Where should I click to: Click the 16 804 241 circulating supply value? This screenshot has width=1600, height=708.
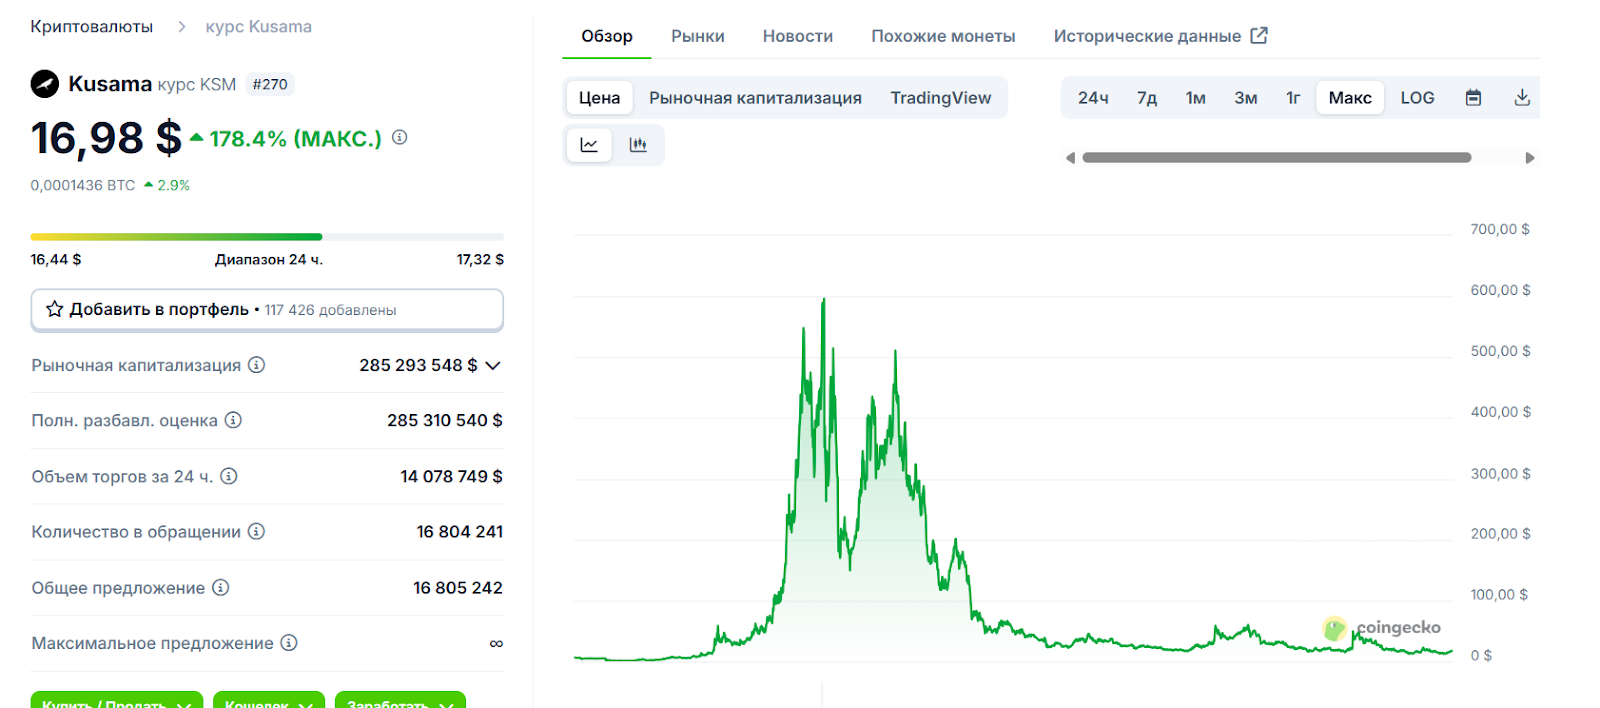(460, 532)
